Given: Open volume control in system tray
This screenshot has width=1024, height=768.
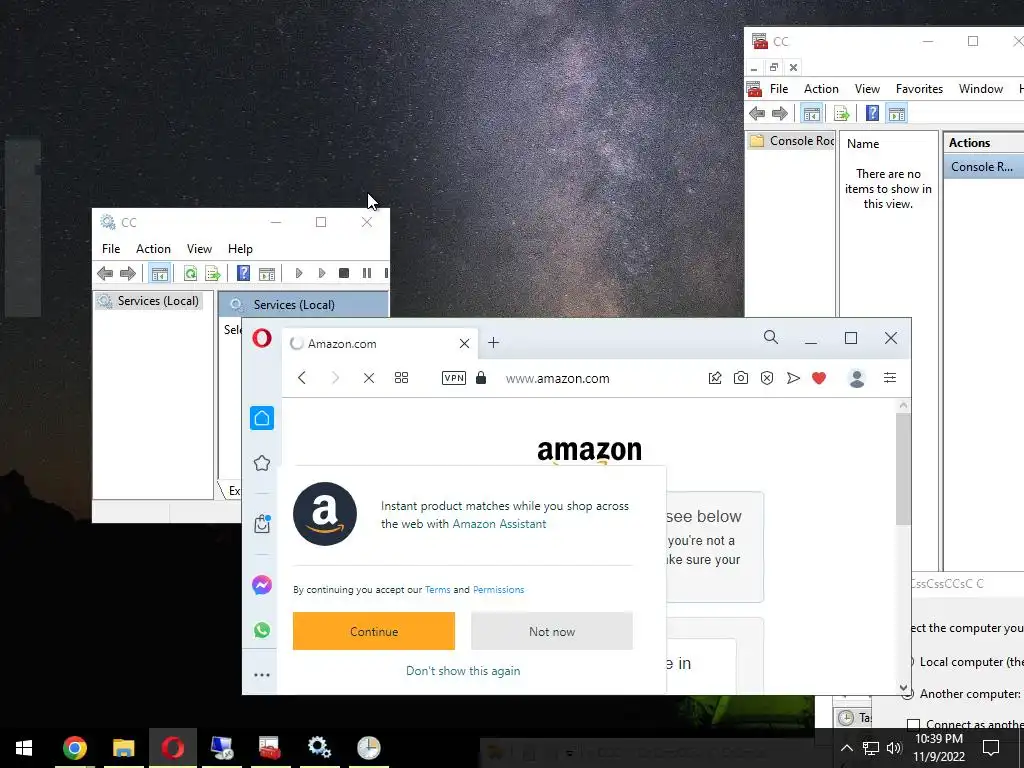Looking at the screenshot, I should (x=894, y=748).
